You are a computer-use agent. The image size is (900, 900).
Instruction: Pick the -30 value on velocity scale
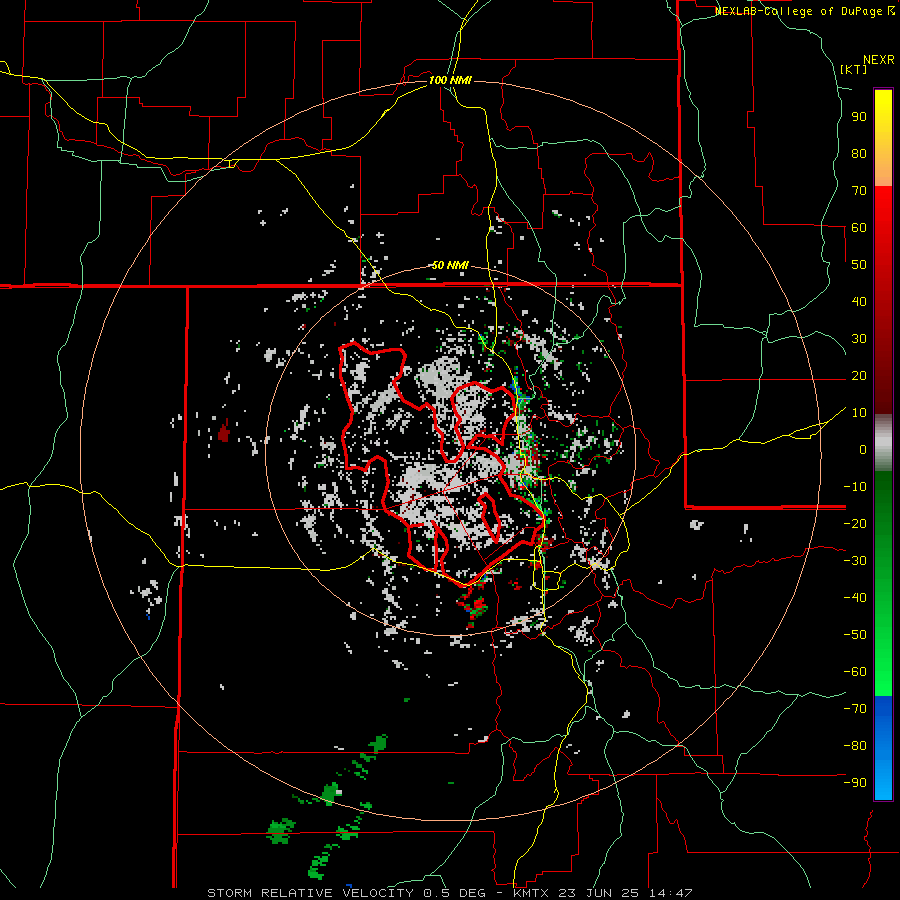(x=855, y=561)
